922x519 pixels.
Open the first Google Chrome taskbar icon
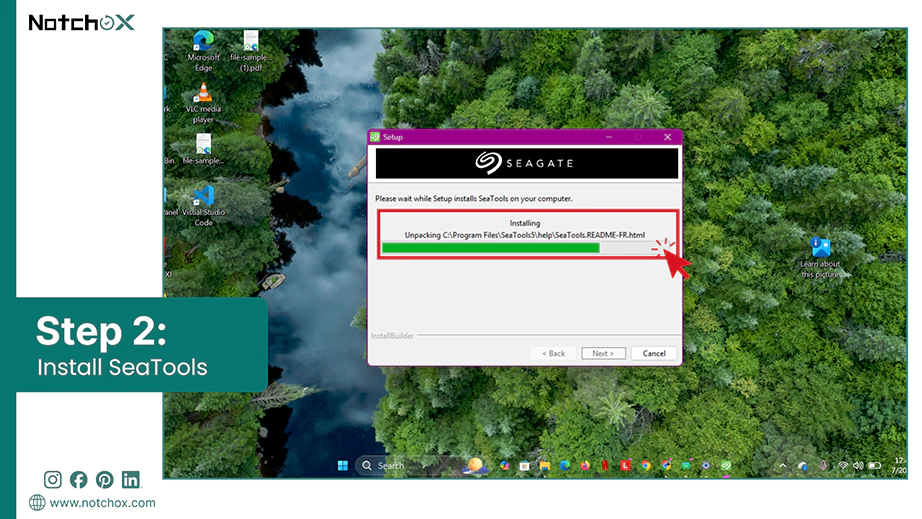tap(646, 466)
